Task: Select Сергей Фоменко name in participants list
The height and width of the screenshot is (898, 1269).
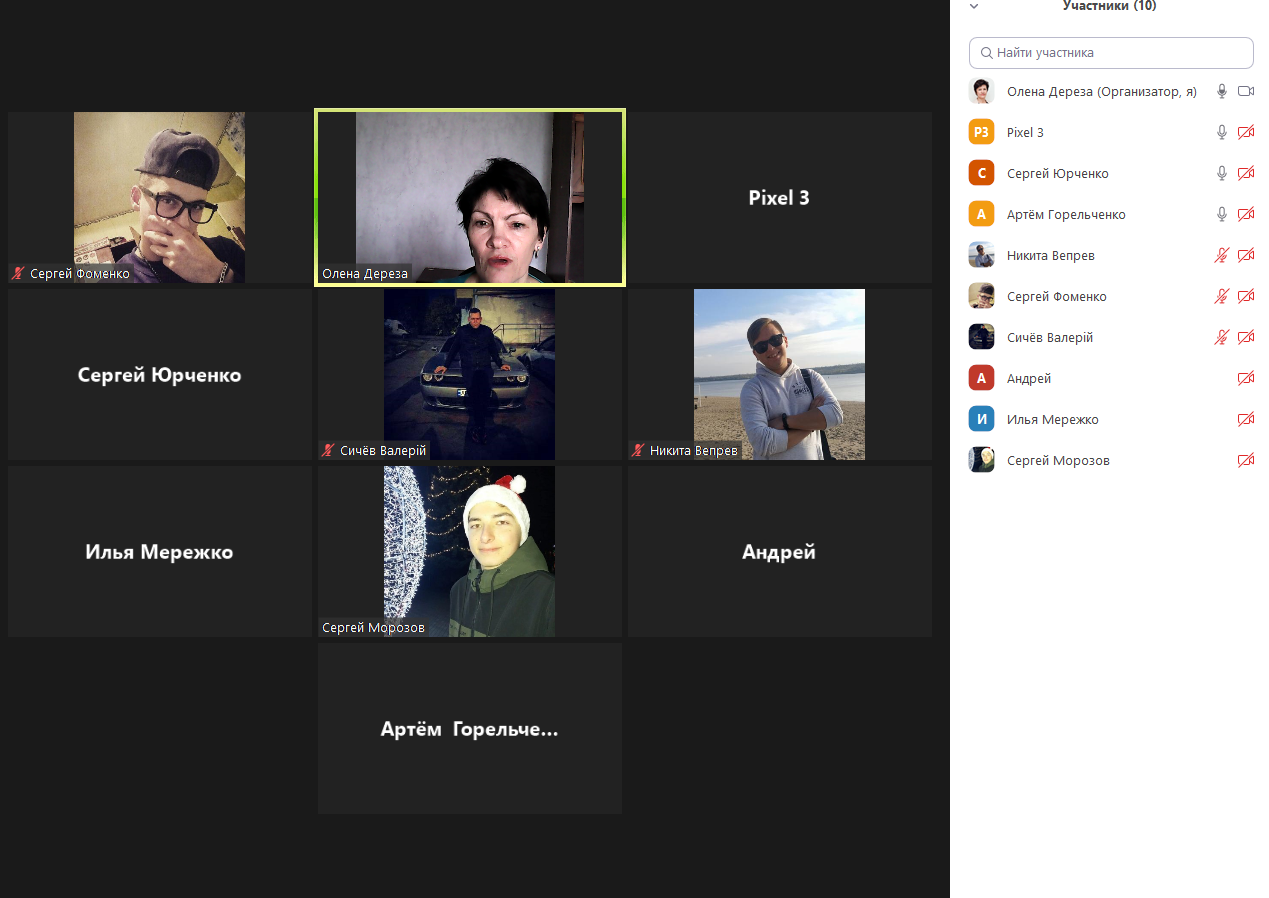Action: click(x=1057, y=296)
